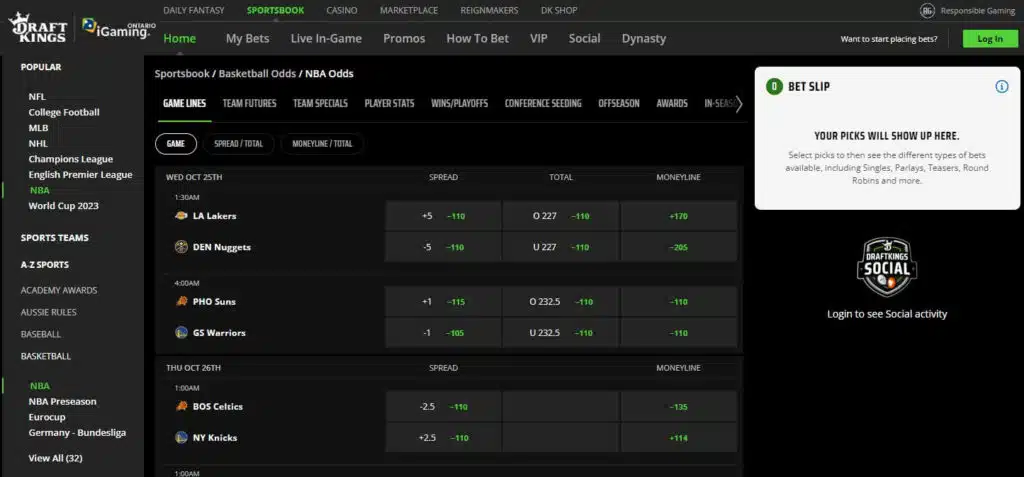
Task: Open Marketplace in the top bar
Action: pos(409,10)
